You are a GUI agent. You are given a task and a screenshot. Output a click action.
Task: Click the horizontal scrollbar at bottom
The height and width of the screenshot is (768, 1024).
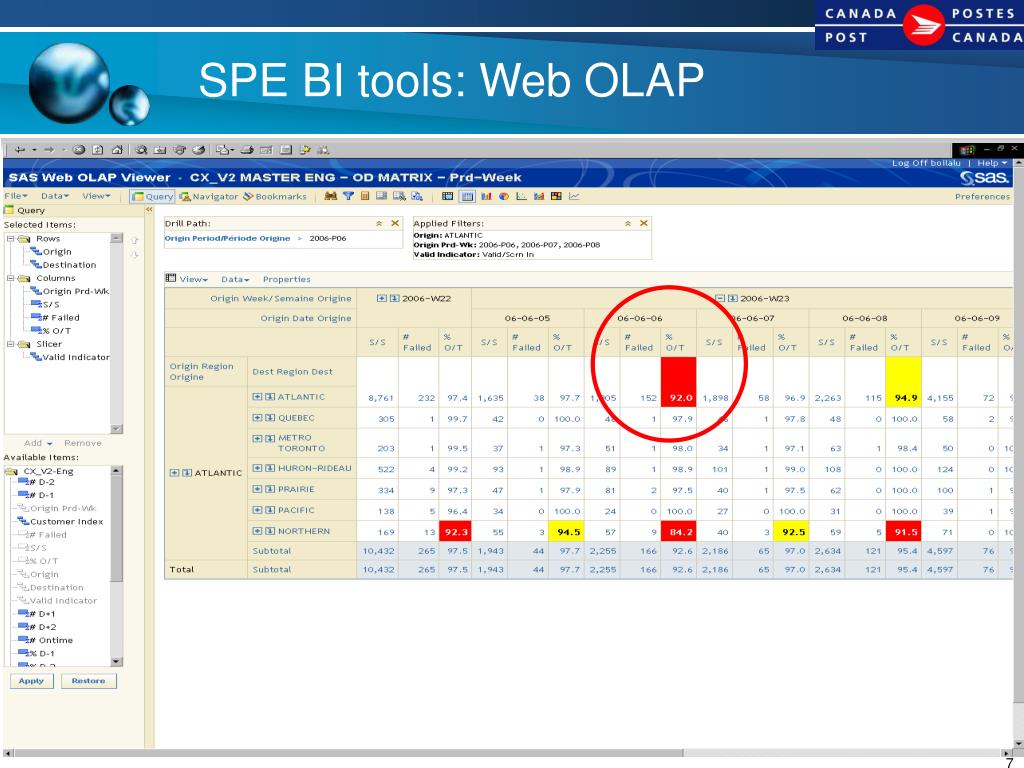point(349,753)
